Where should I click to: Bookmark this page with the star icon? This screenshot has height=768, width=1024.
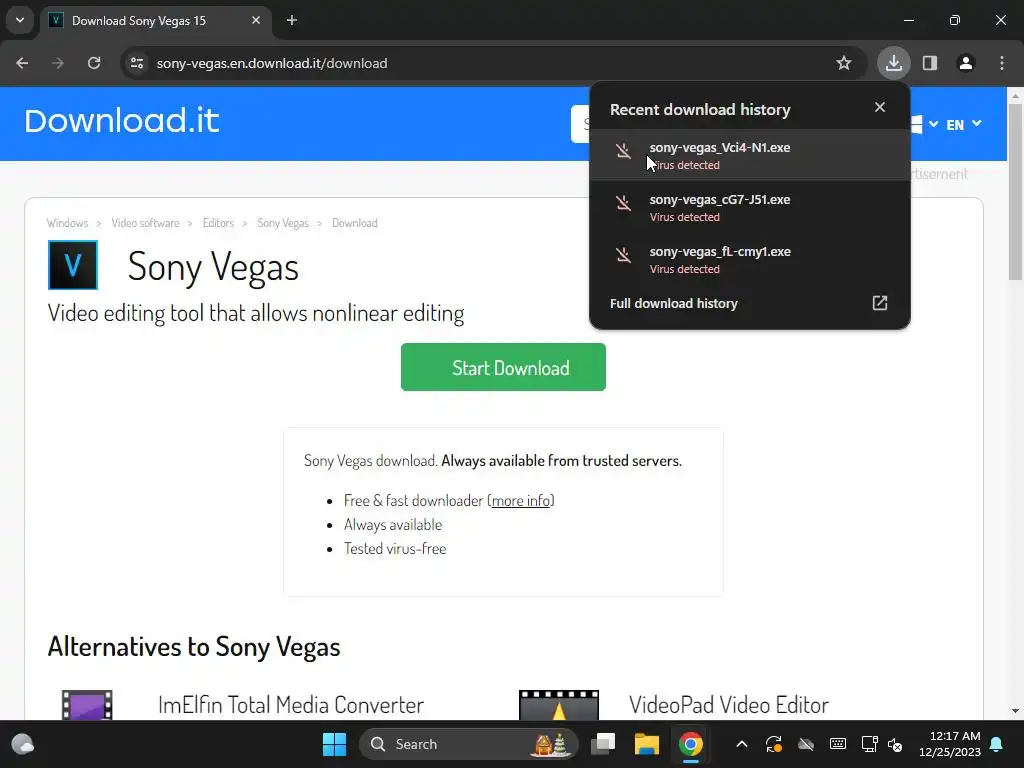tap(844, 63)
